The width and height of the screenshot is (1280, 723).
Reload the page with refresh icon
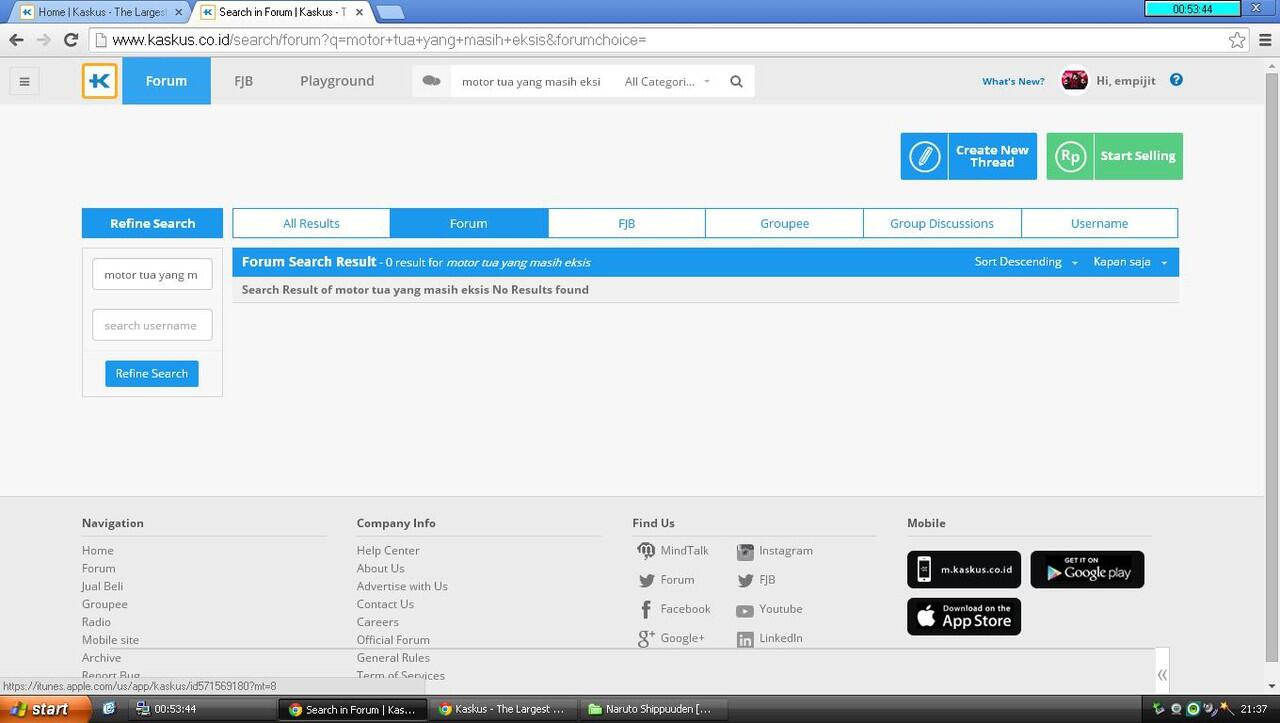[71, 40]
